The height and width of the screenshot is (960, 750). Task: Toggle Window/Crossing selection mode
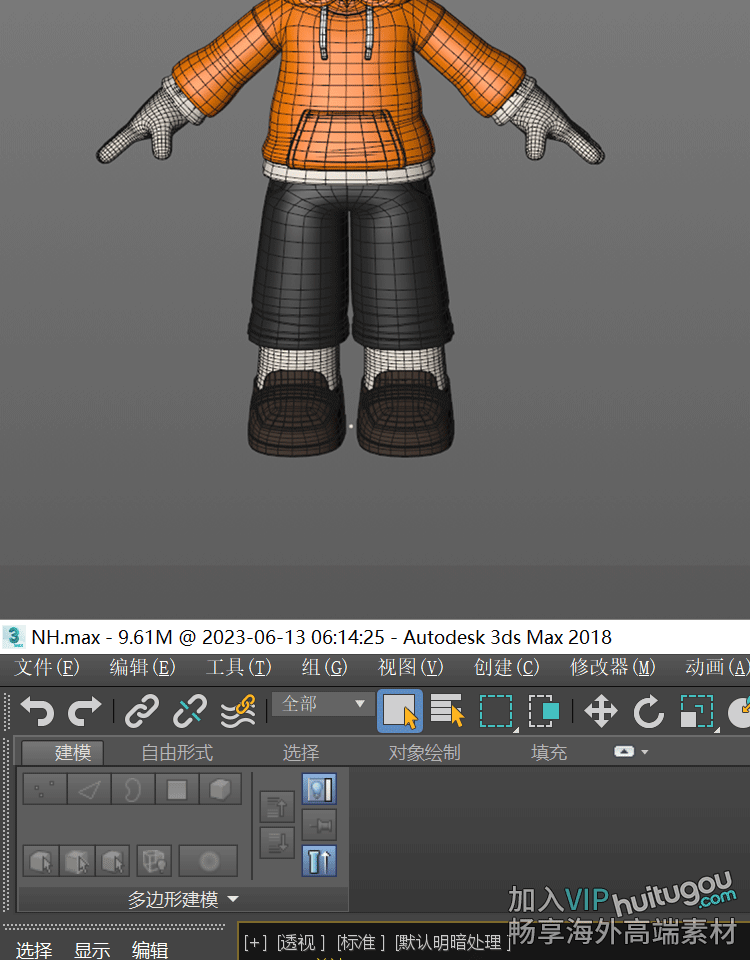pyautogui.click(x=544, y=712)
